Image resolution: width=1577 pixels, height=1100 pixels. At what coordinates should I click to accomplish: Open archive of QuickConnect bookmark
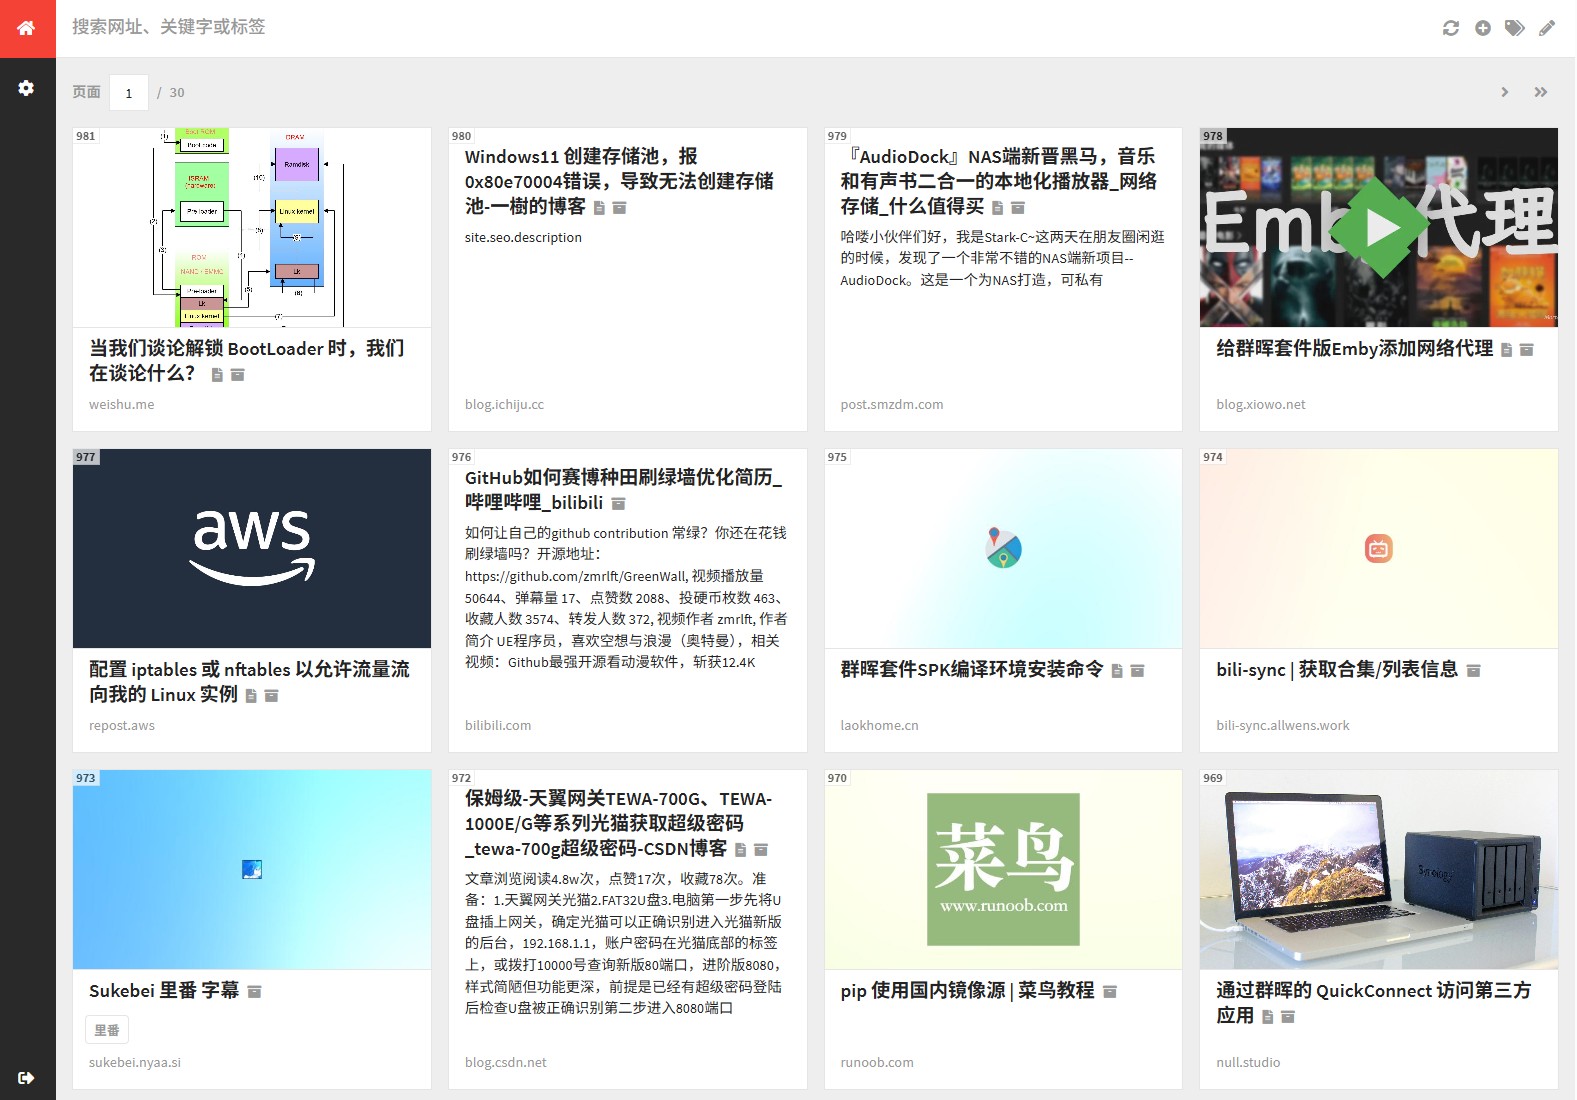(x=1288, y=1017)
